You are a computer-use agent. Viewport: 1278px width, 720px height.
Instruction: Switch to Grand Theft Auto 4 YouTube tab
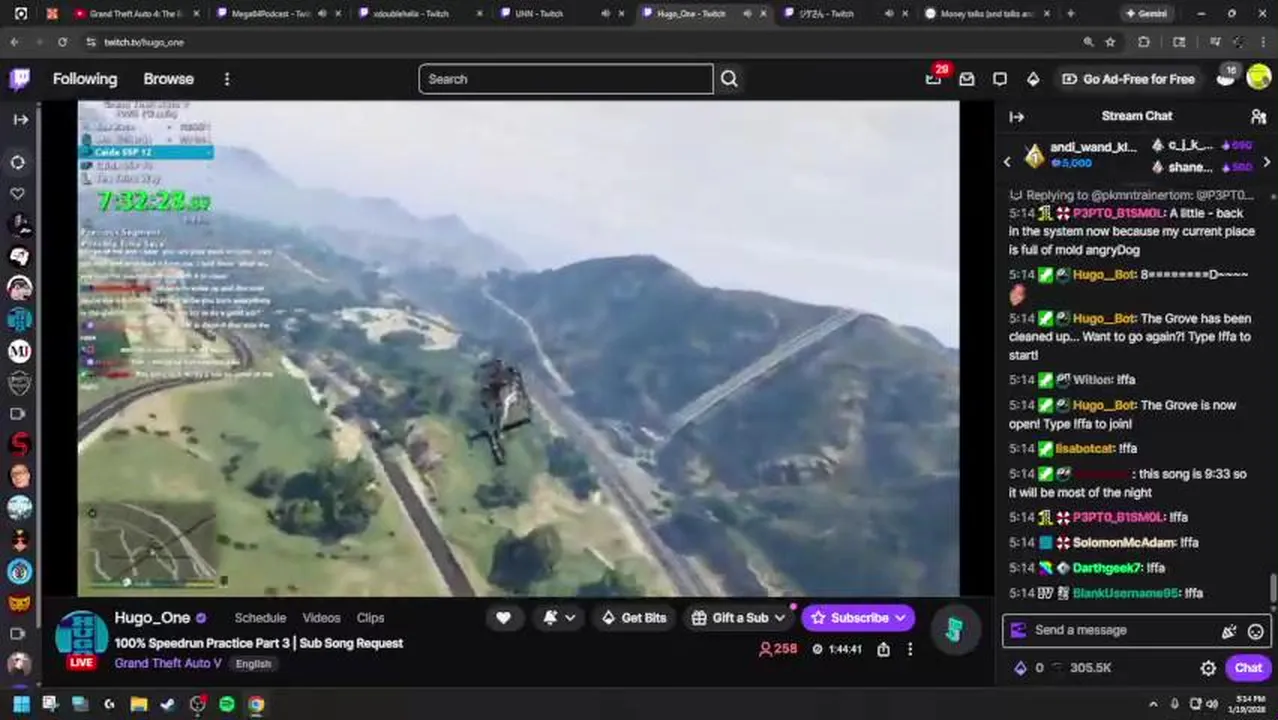pos(135,13)
